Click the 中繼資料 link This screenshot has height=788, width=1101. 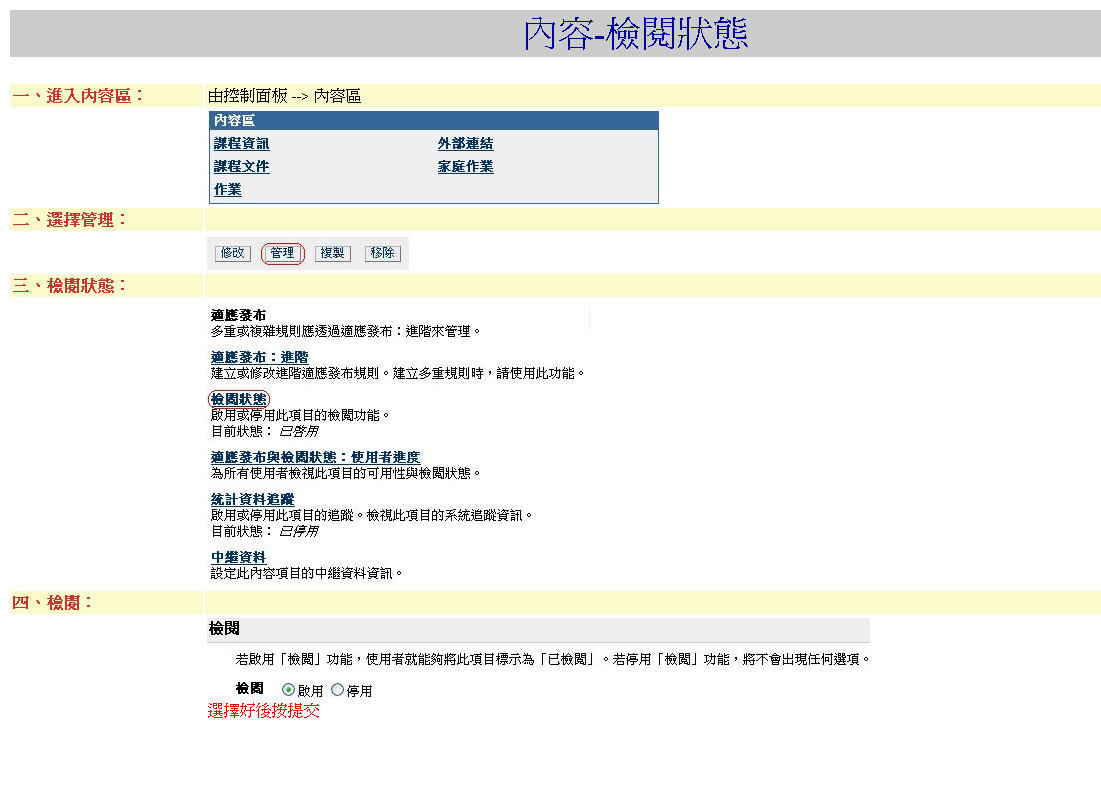point(238,557)
